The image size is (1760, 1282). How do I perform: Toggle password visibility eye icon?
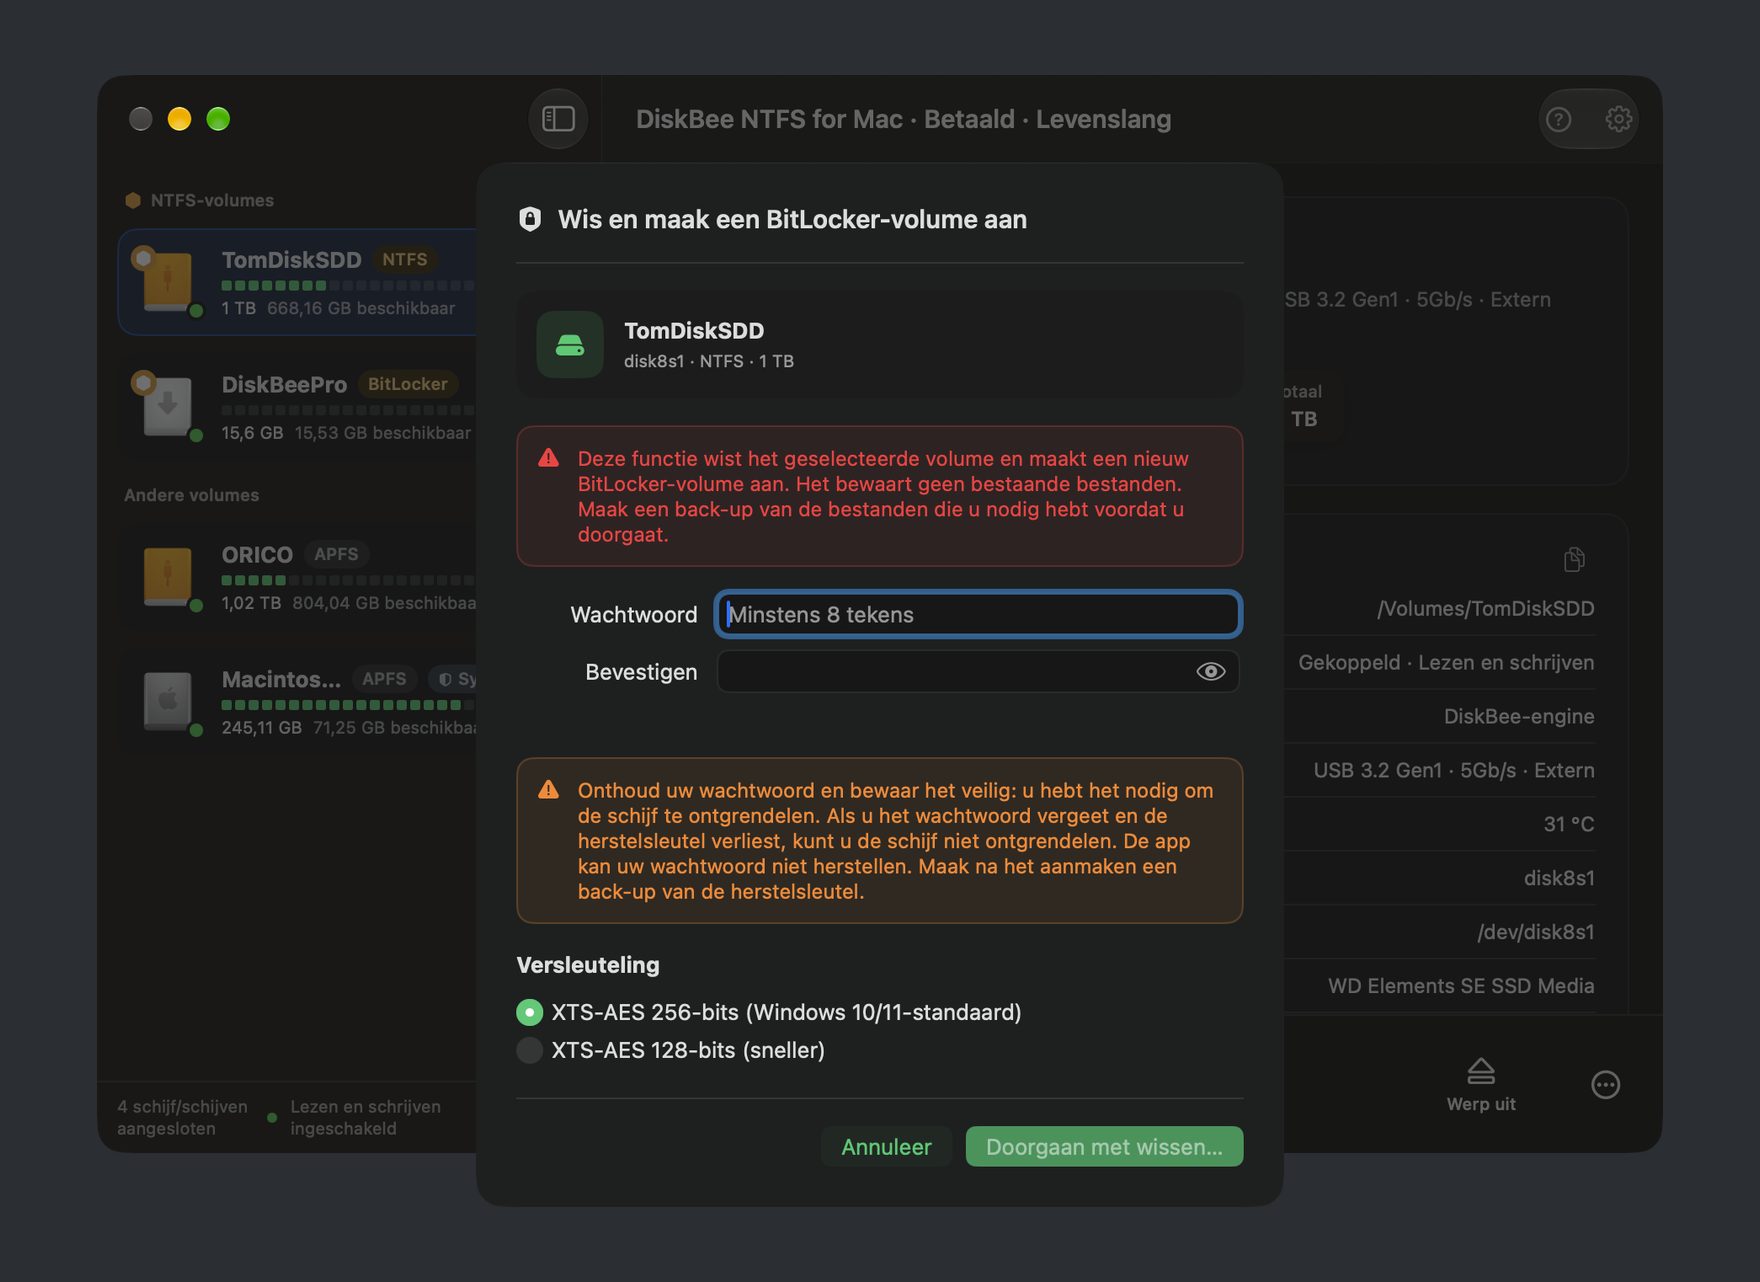click(1210, 672)
